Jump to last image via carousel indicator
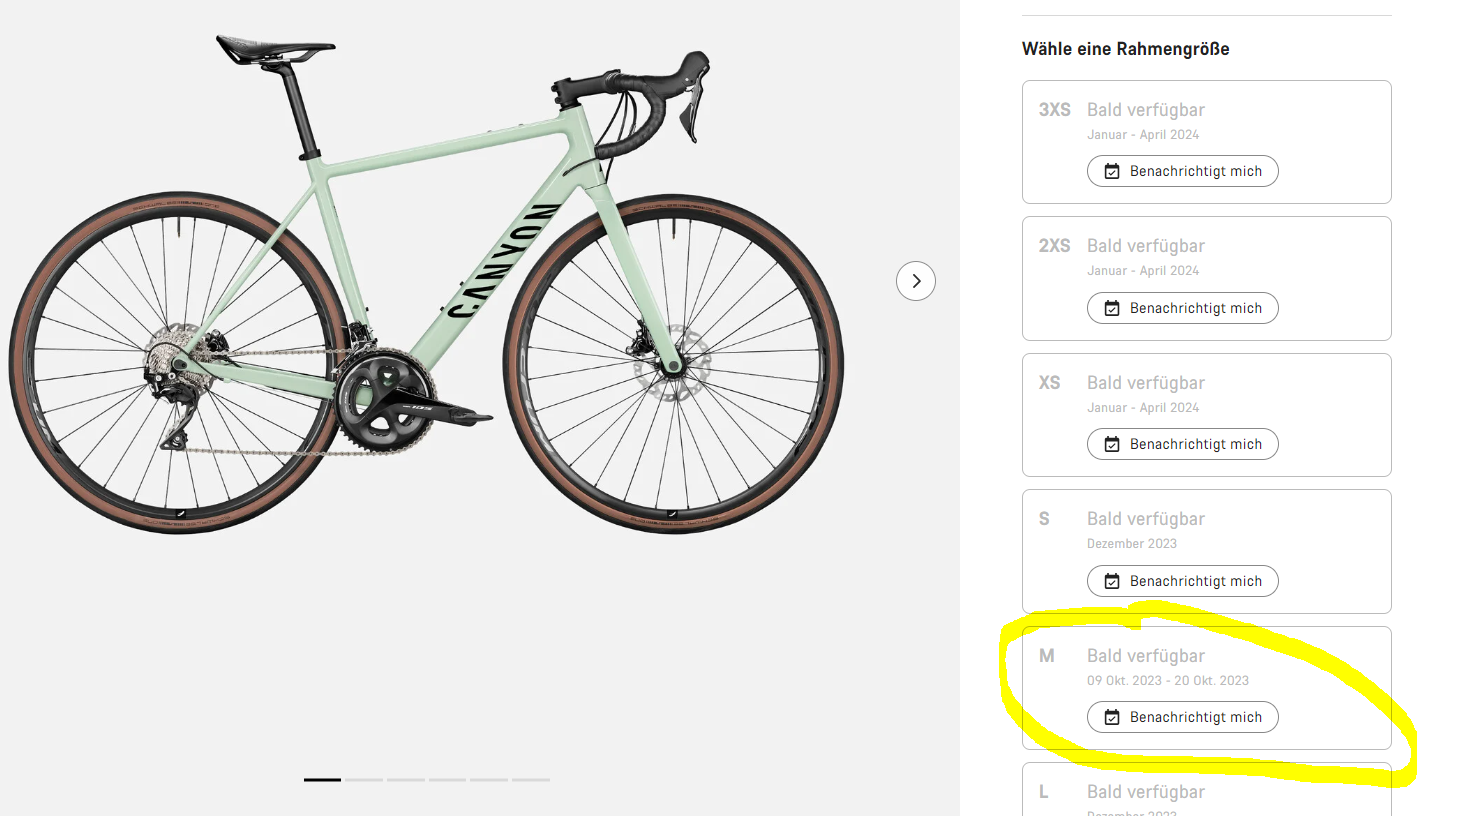This screenshot has width=1460, height=816. click(x=531, y=779)
